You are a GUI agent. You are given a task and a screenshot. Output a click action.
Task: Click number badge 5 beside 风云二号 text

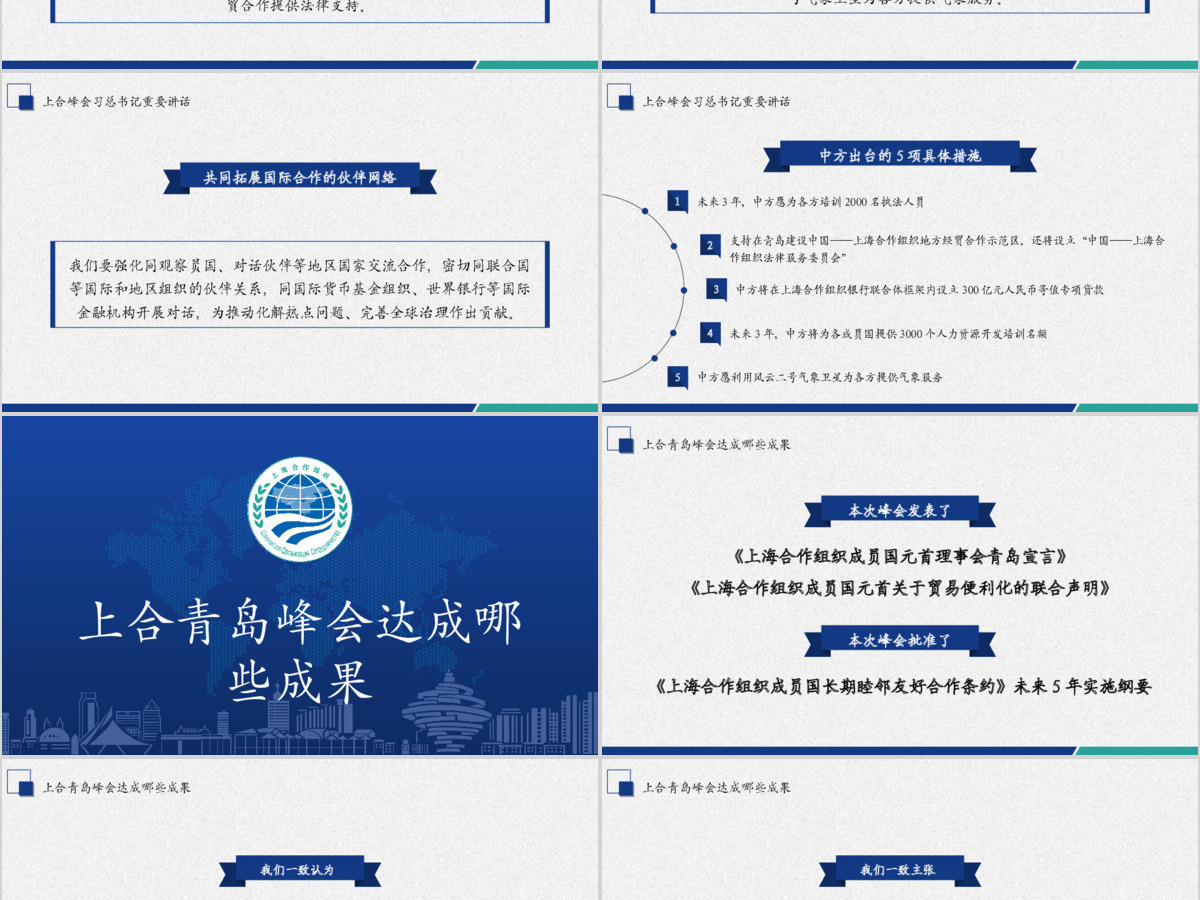click(677, 377)
